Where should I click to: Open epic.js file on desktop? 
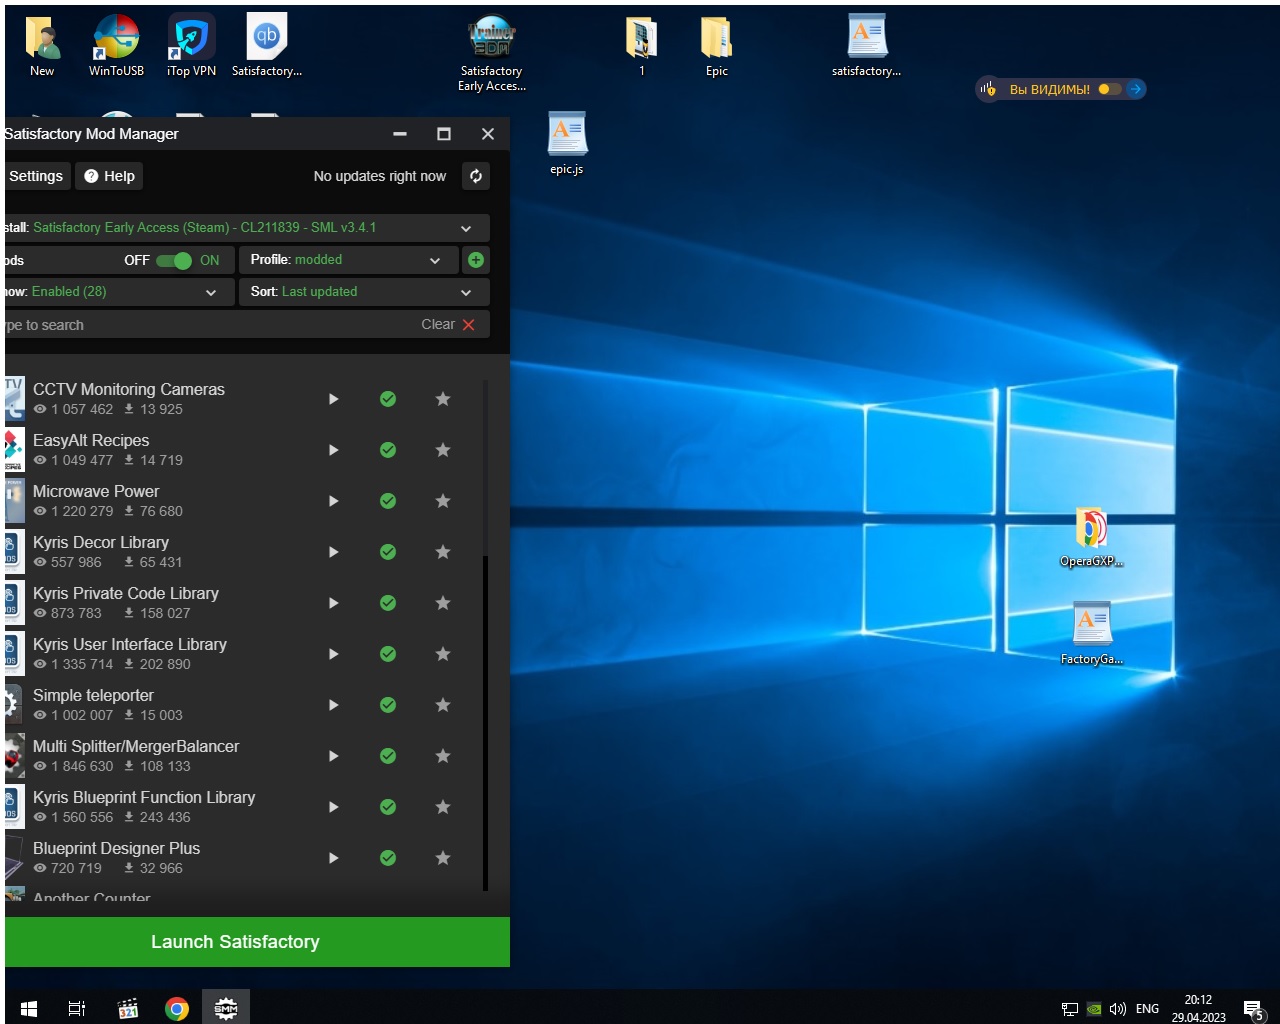click(567, 143)
